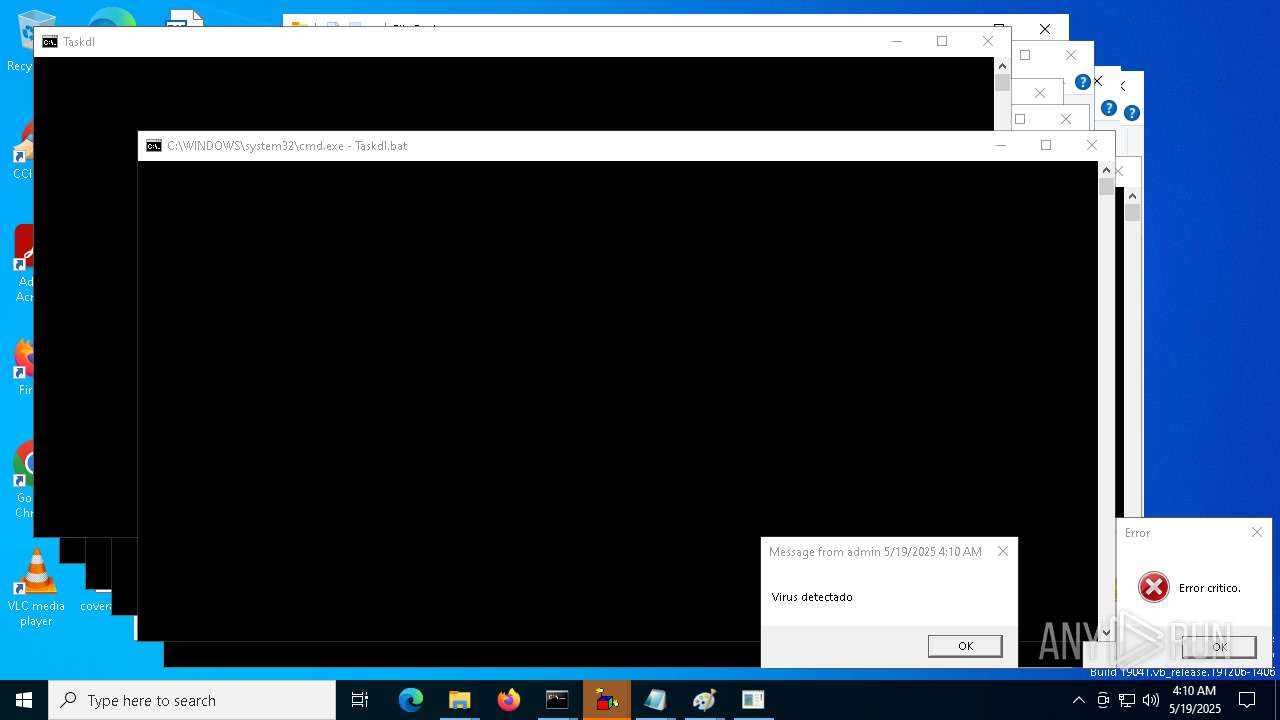Click OK in the Error critico dialog
The image size is (1280, 720).
click(1219, 647)
